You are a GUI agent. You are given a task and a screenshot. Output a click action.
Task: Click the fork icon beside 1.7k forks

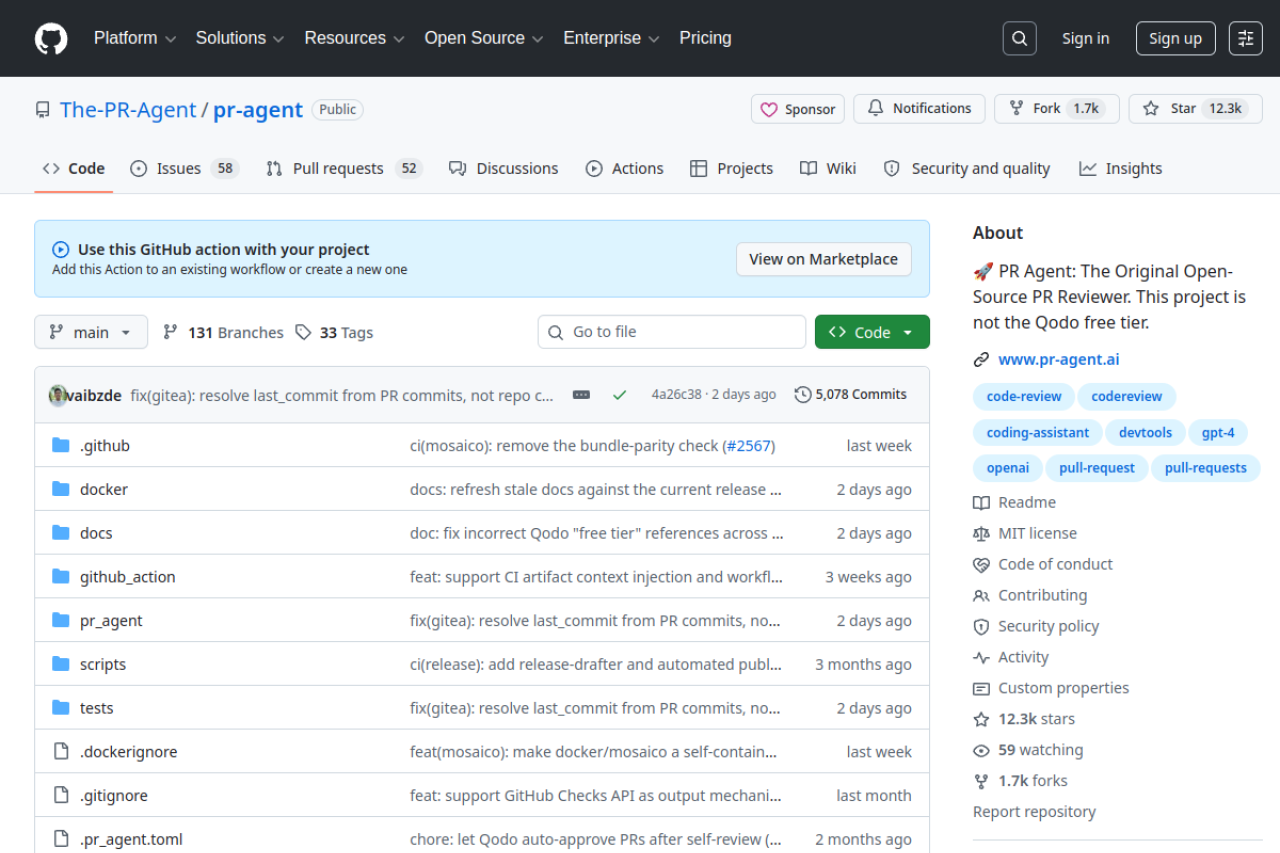pyautogui.click(x=981, y=782)
